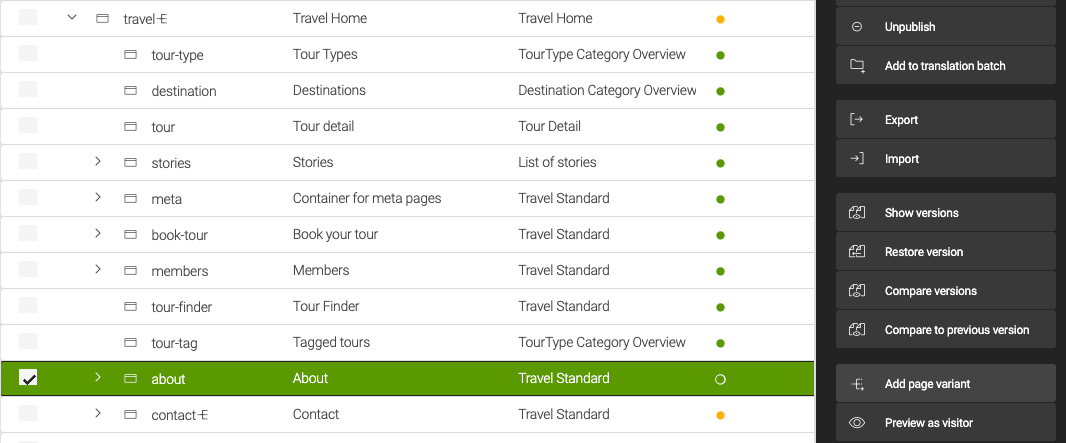Click the Compare versions action
This screenshot has width=1066, height=443.
tap(930, 291)
